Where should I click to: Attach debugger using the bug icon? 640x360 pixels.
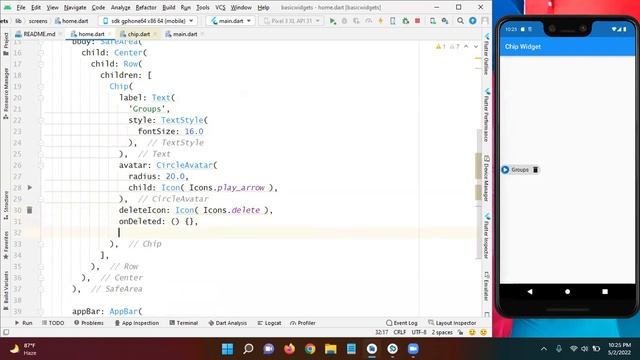pos(405,21)
